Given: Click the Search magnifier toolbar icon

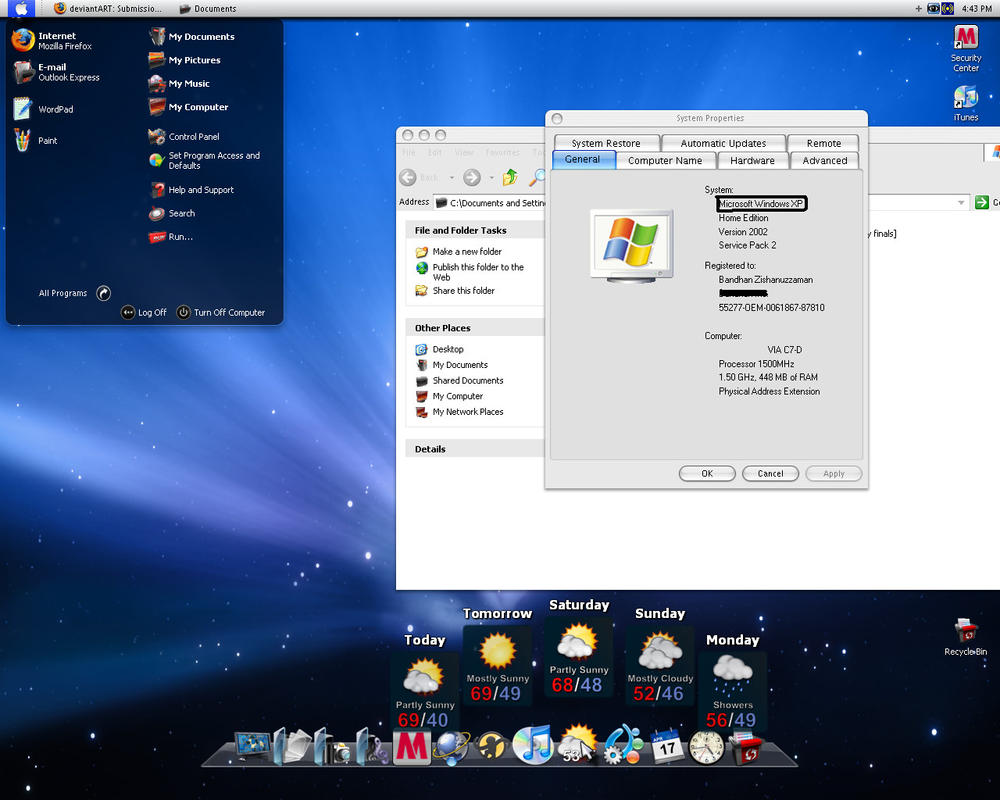Looking at the screenshot, I should click(x=538, y=177).
